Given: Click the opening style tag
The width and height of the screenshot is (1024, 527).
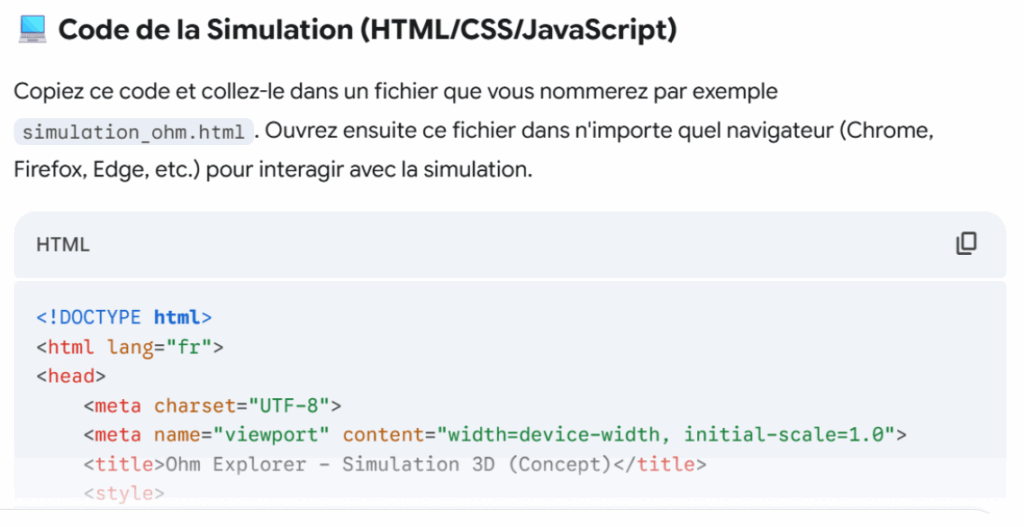Looking at the screenshot, I should click(x=124, y=493).
